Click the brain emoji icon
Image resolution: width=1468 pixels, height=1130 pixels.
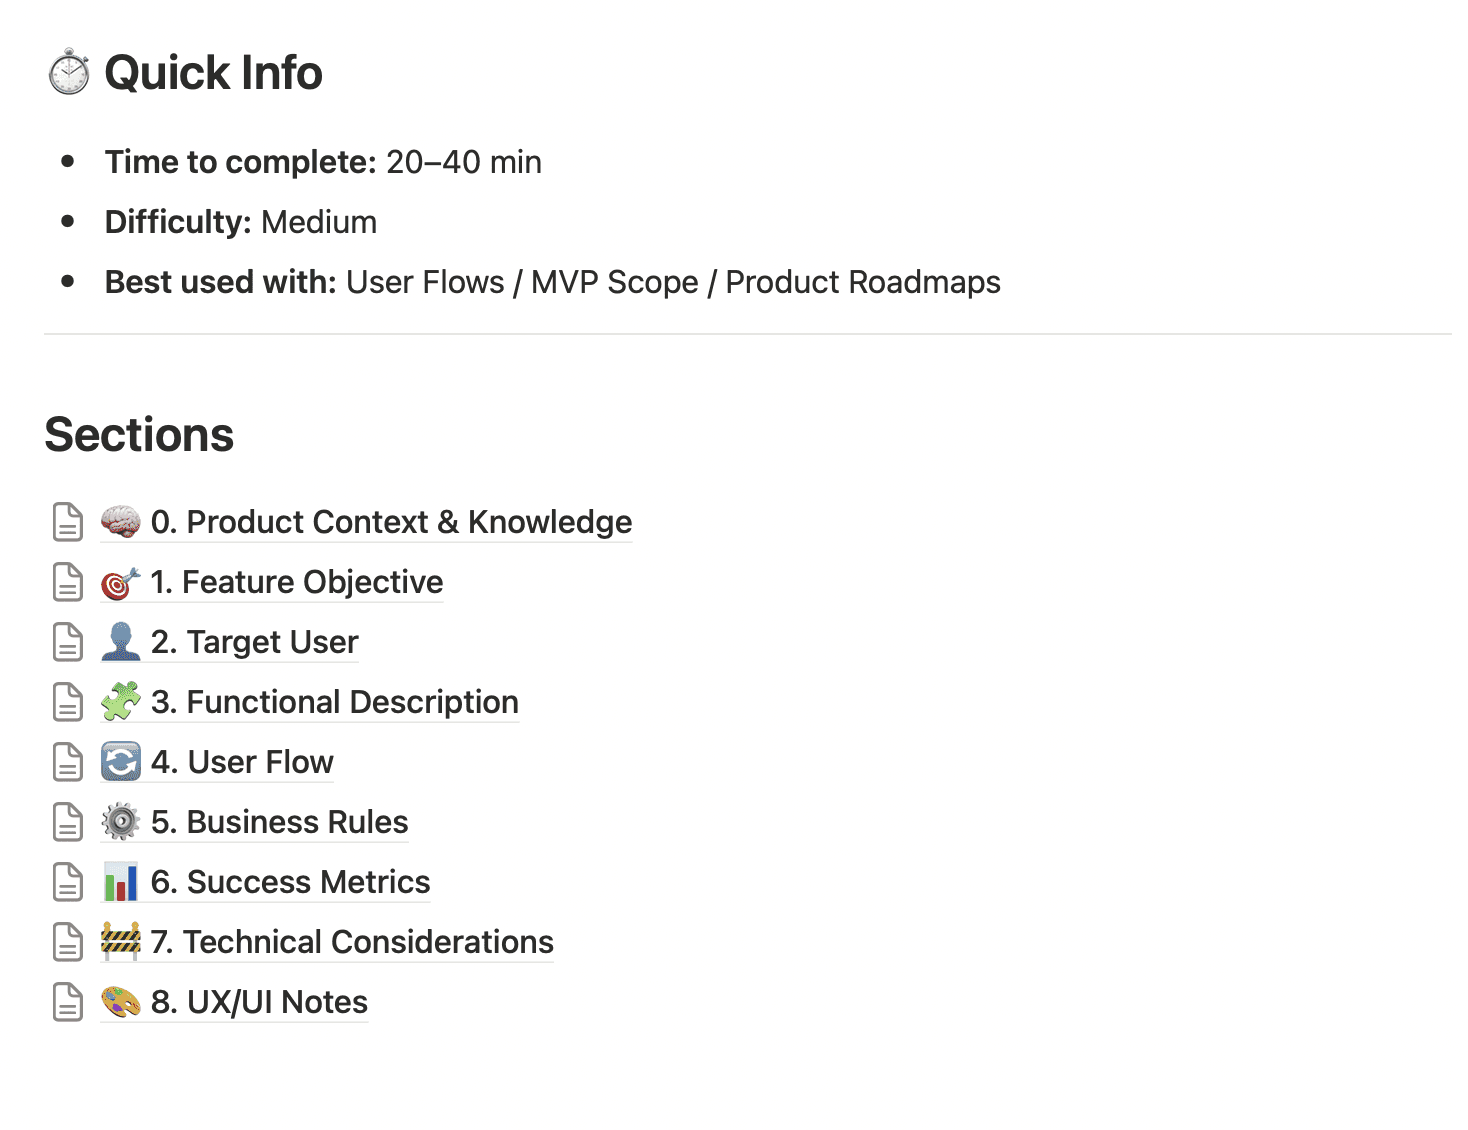pyautogui.click(x=121, y=522)
